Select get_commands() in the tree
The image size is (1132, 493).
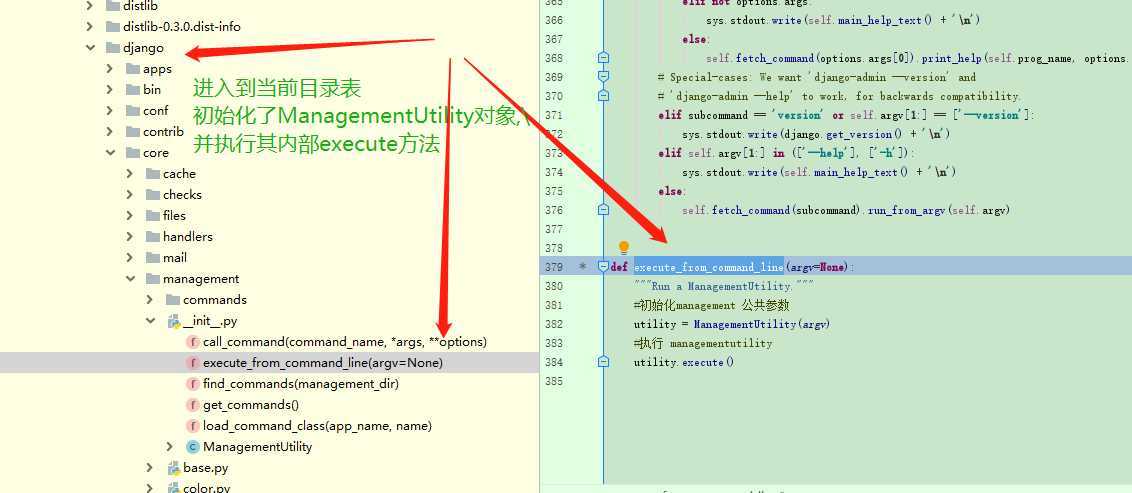point(251,404)
